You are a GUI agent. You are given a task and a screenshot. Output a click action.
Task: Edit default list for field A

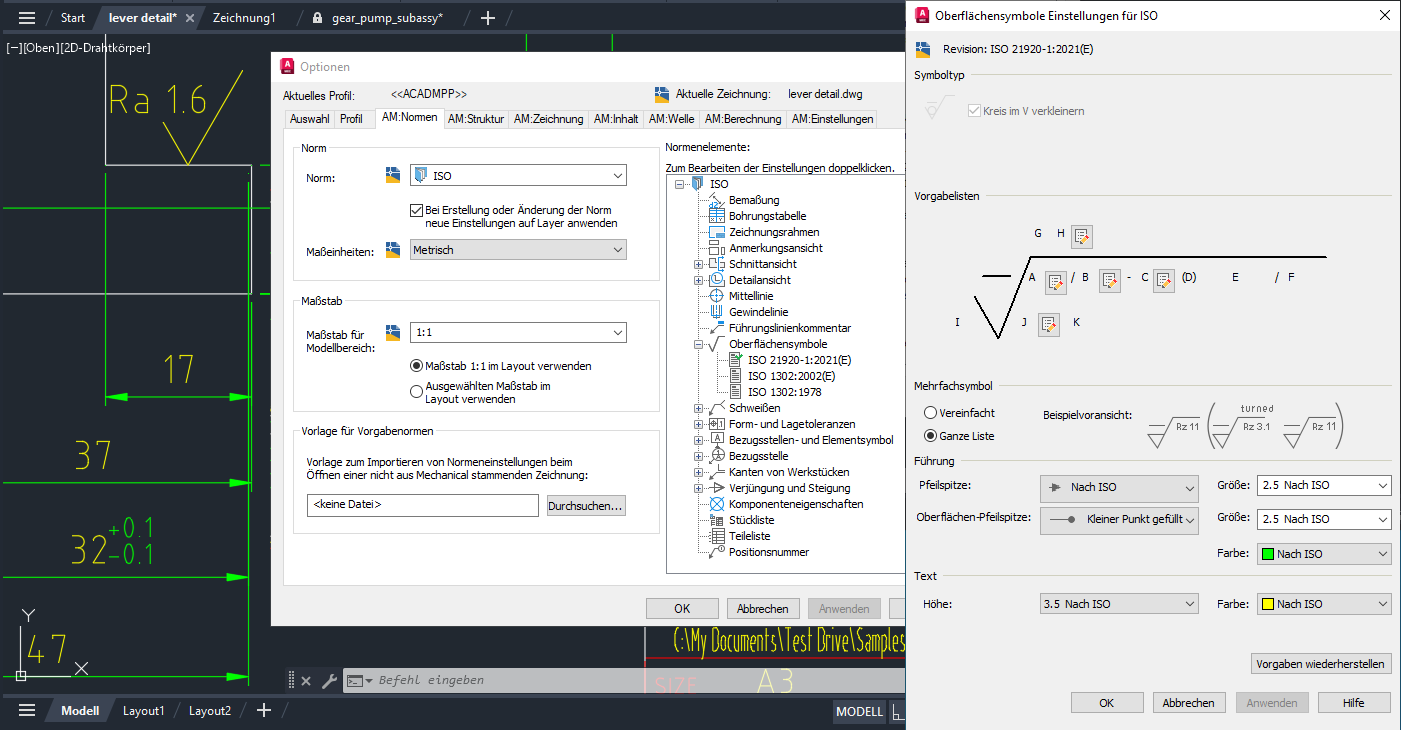tap(1055, 281)
